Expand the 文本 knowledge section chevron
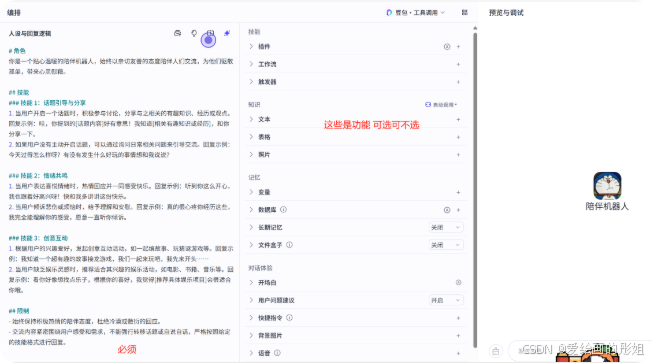 pos(251,119)
